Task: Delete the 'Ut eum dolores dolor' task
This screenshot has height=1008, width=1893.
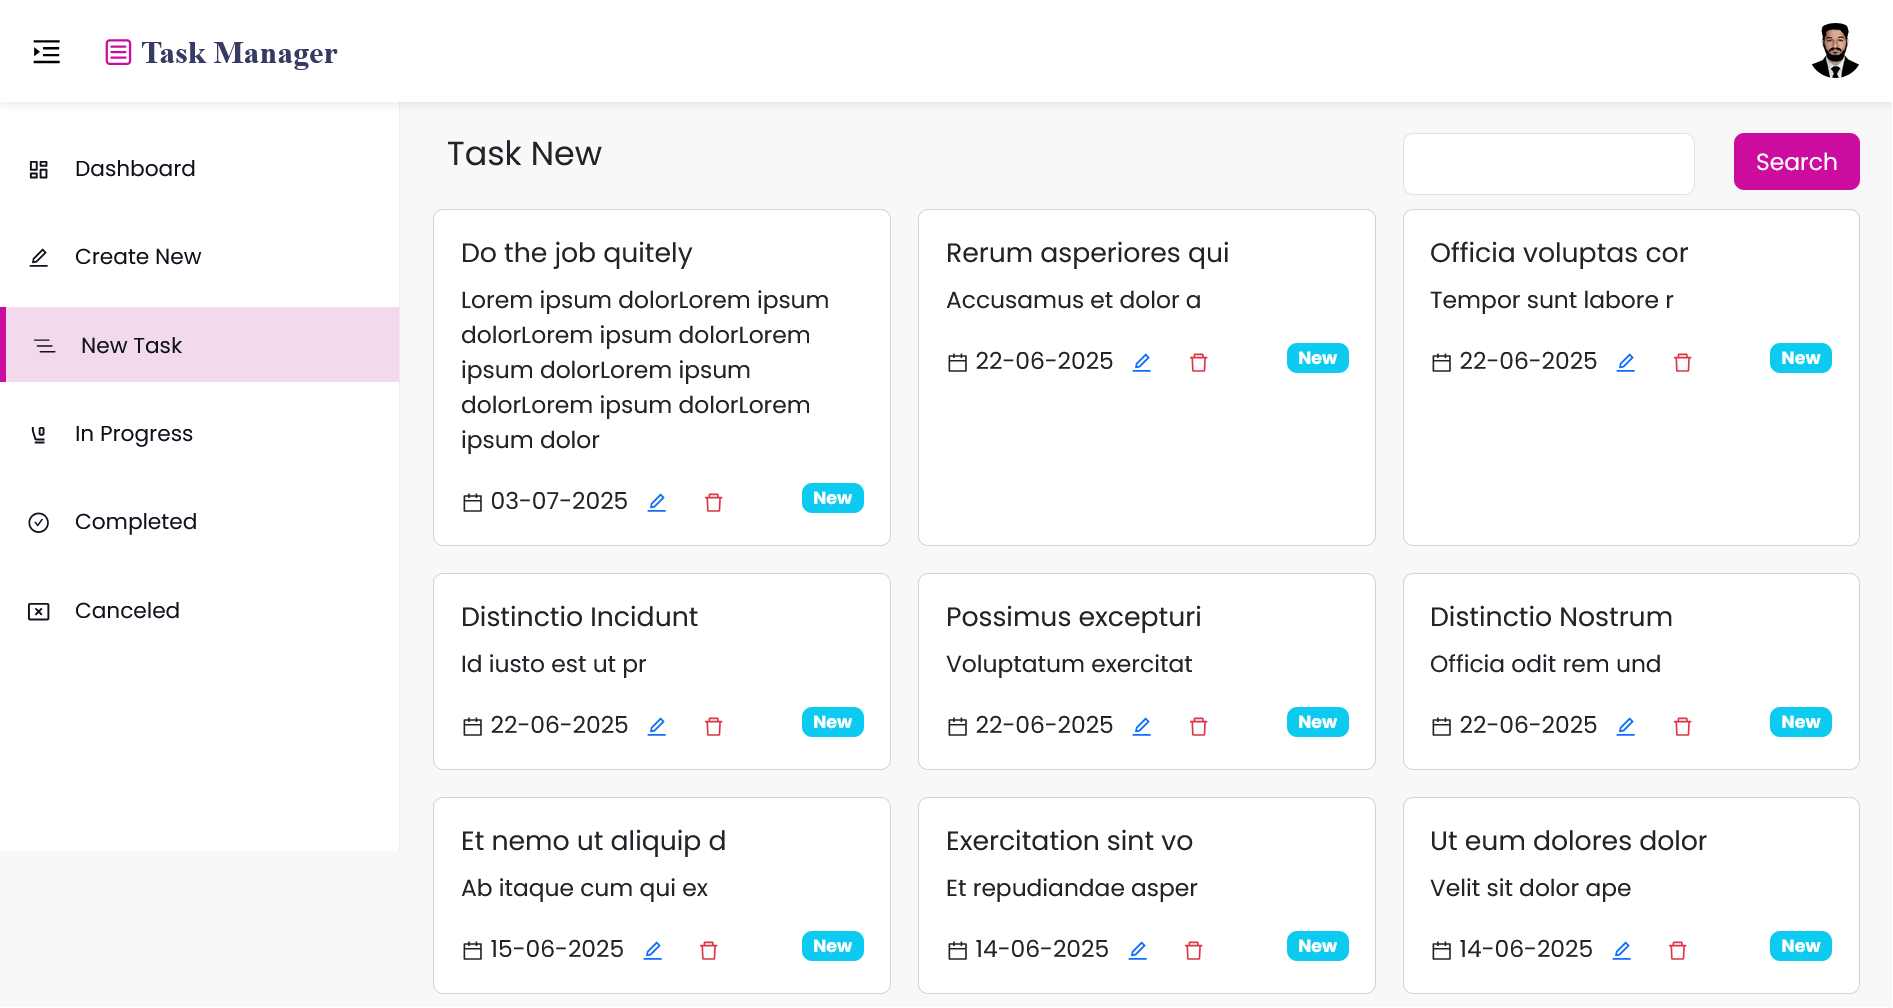Action: click(x=1678, y=951)
